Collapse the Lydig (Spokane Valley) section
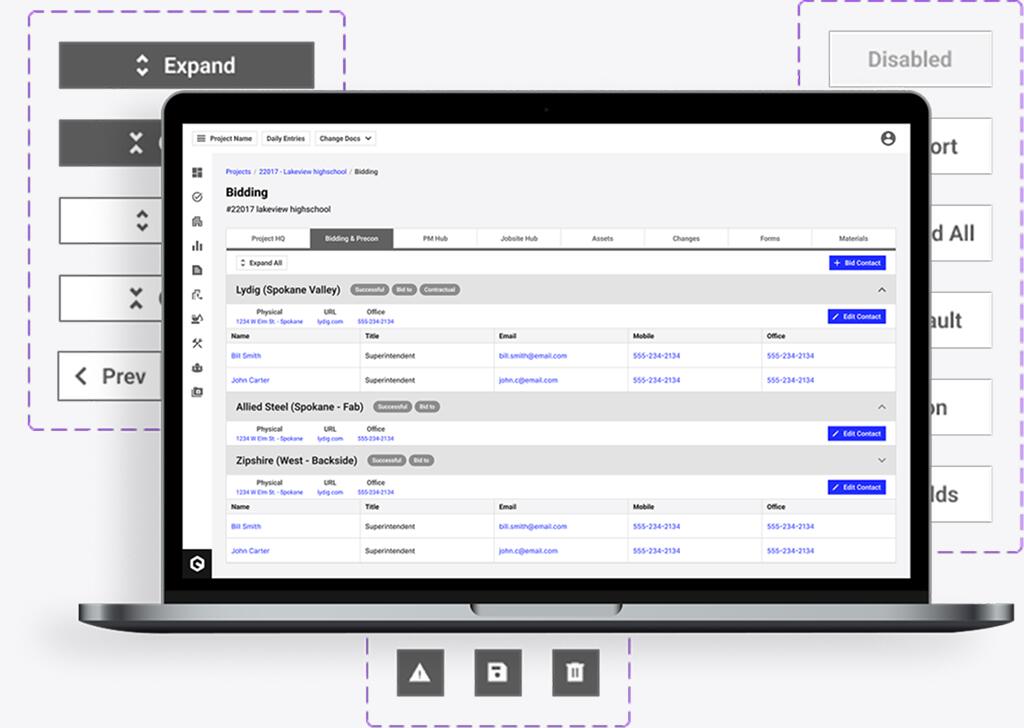The image size is (1024, 728). coord(881,290)
